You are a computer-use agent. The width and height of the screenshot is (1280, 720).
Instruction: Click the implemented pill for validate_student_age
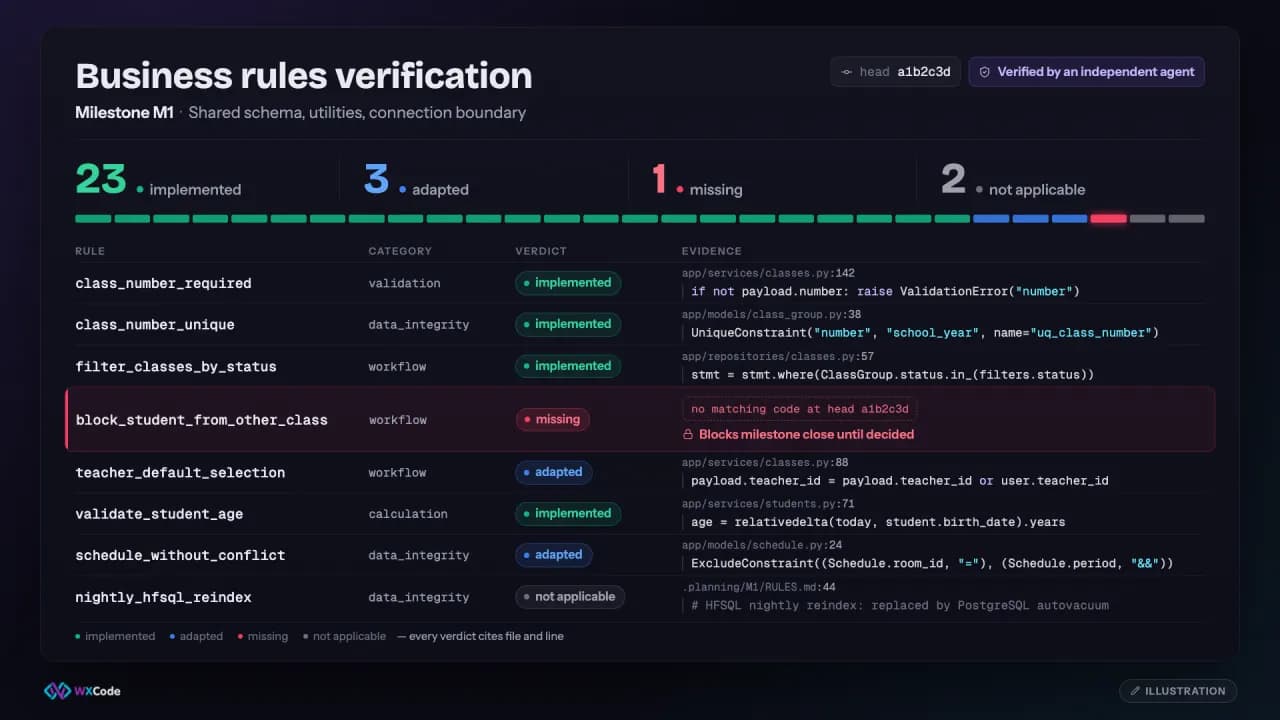coord(568,514)
